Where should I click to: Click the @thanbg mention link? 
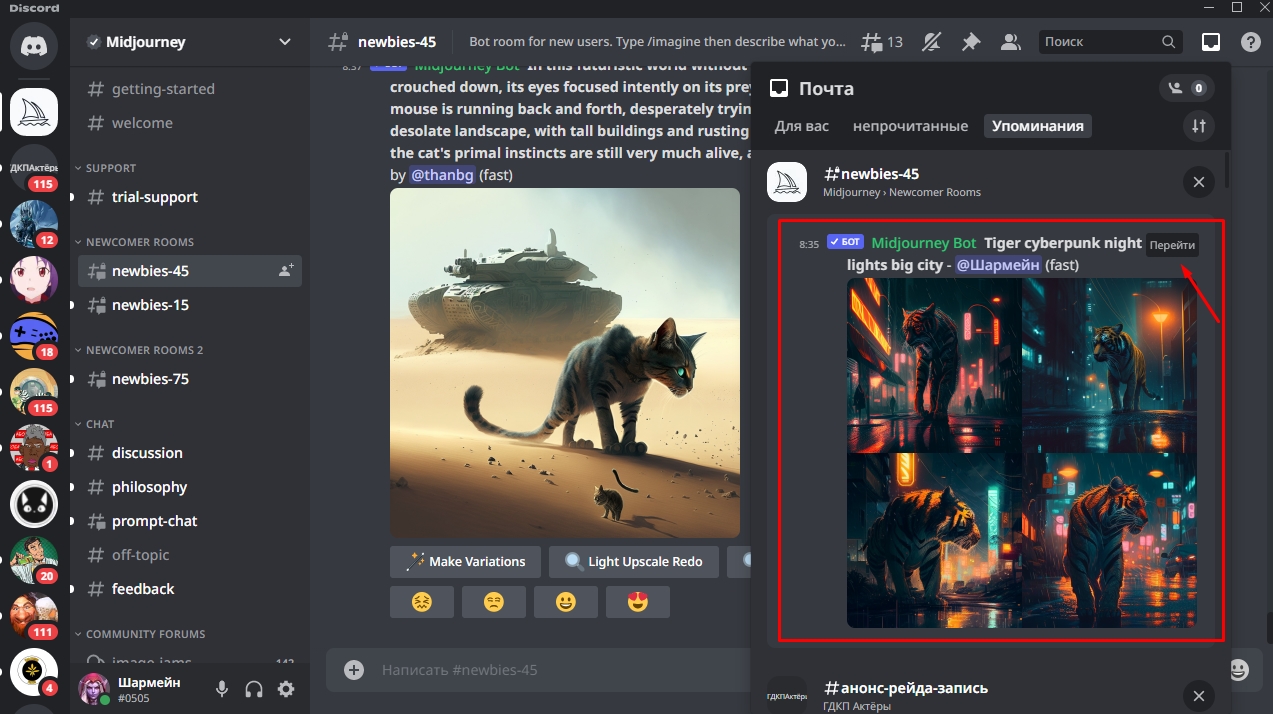tap(443, 175)
